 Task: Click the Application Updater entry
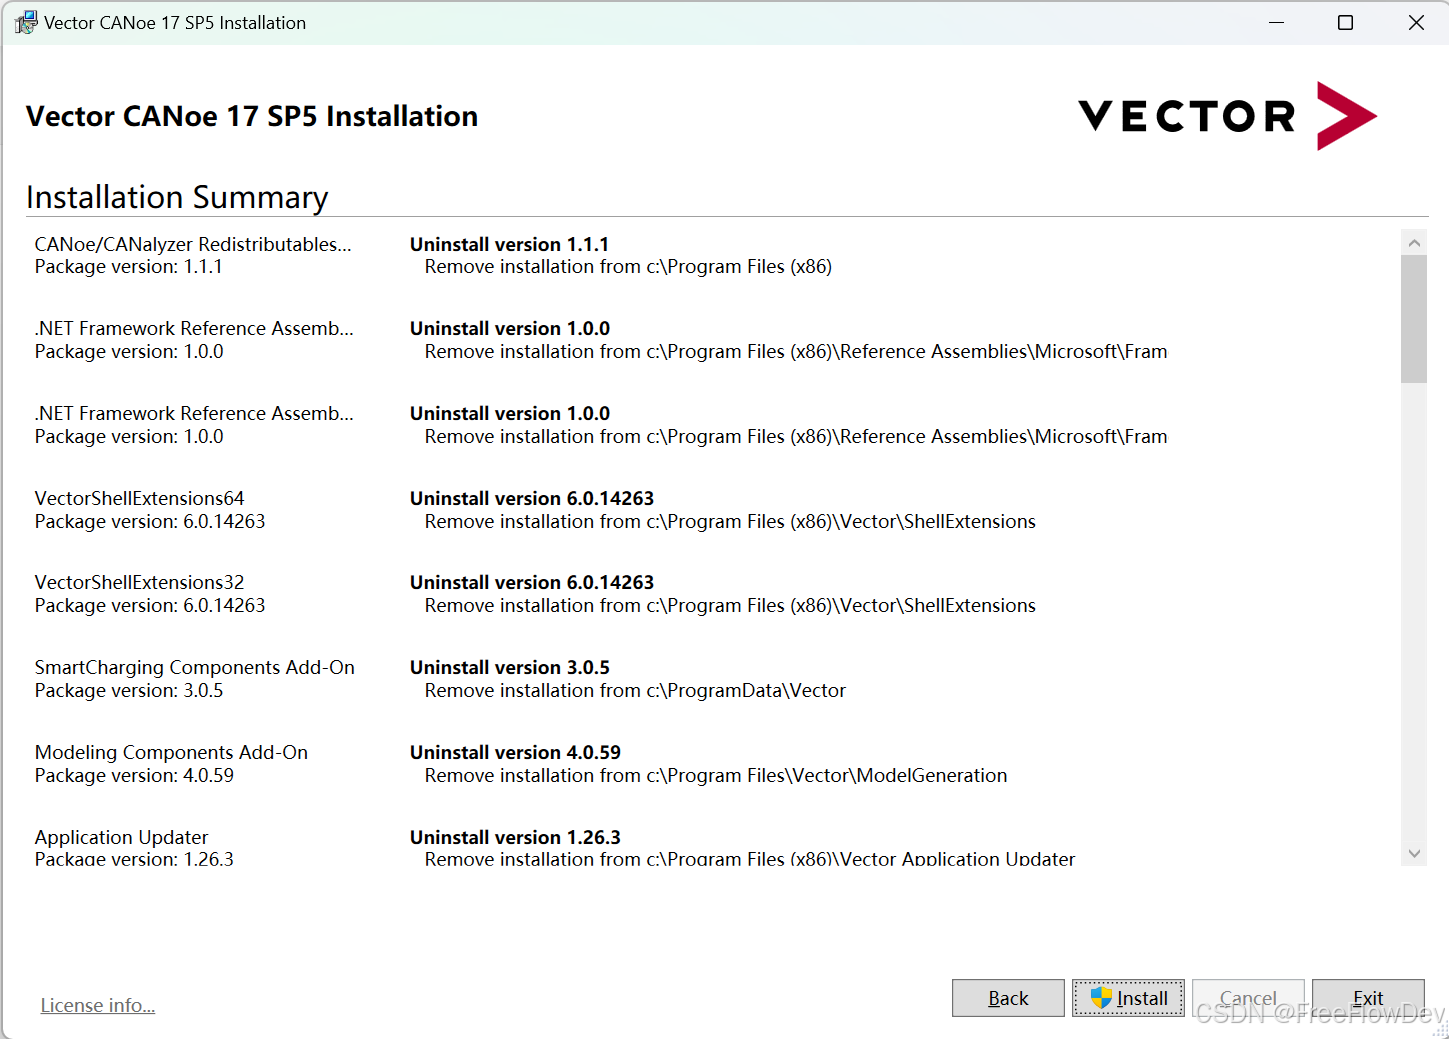point(121,837)
